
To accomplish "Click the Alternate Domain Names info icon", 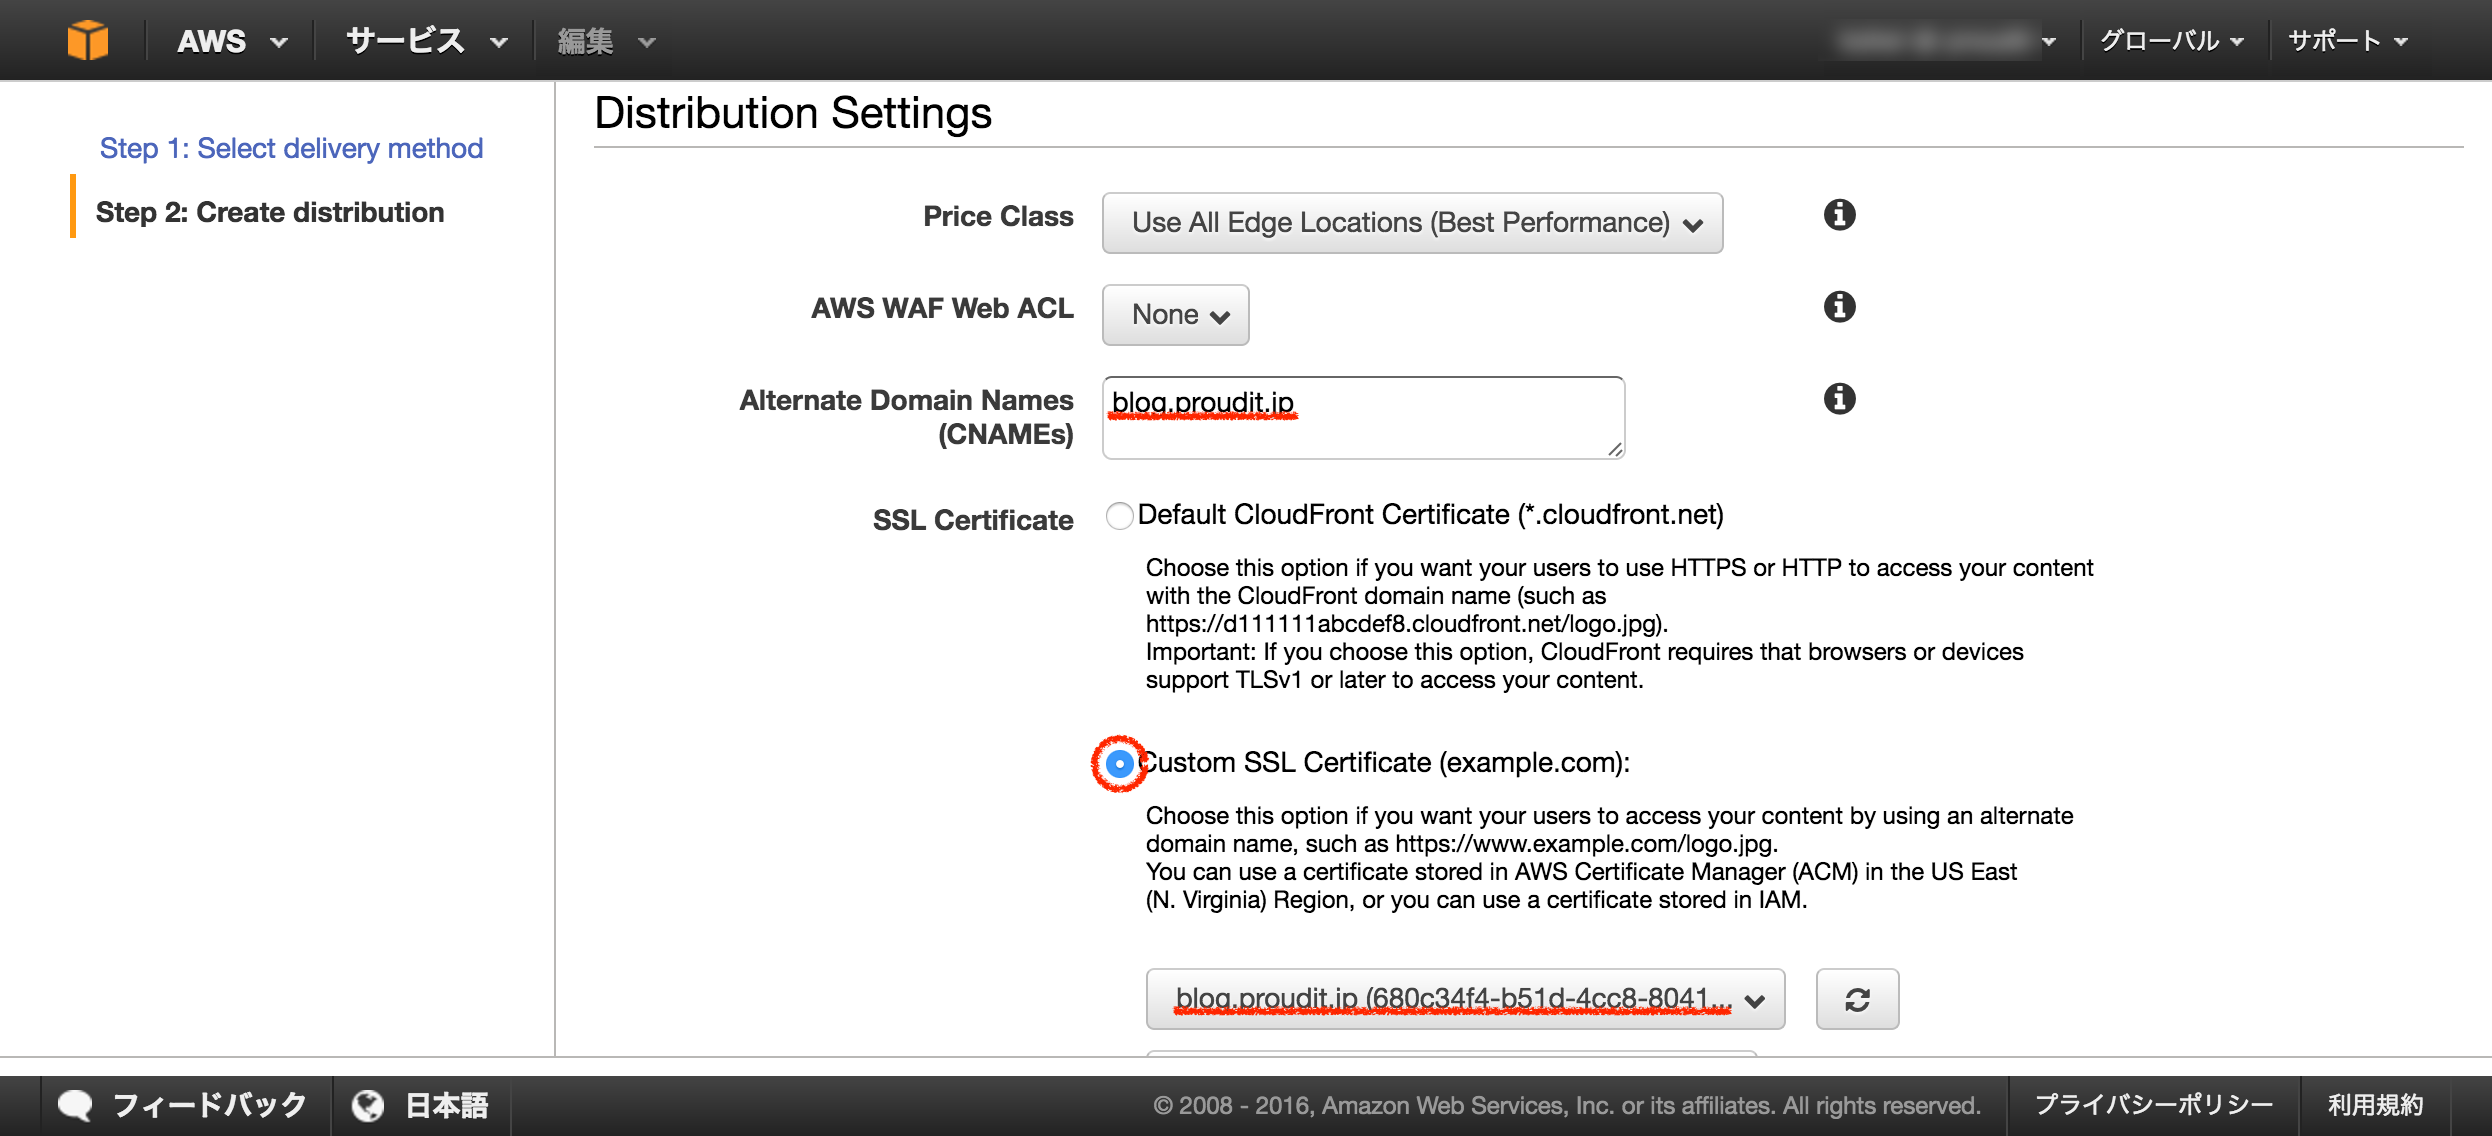I will tap(1839, 399).
